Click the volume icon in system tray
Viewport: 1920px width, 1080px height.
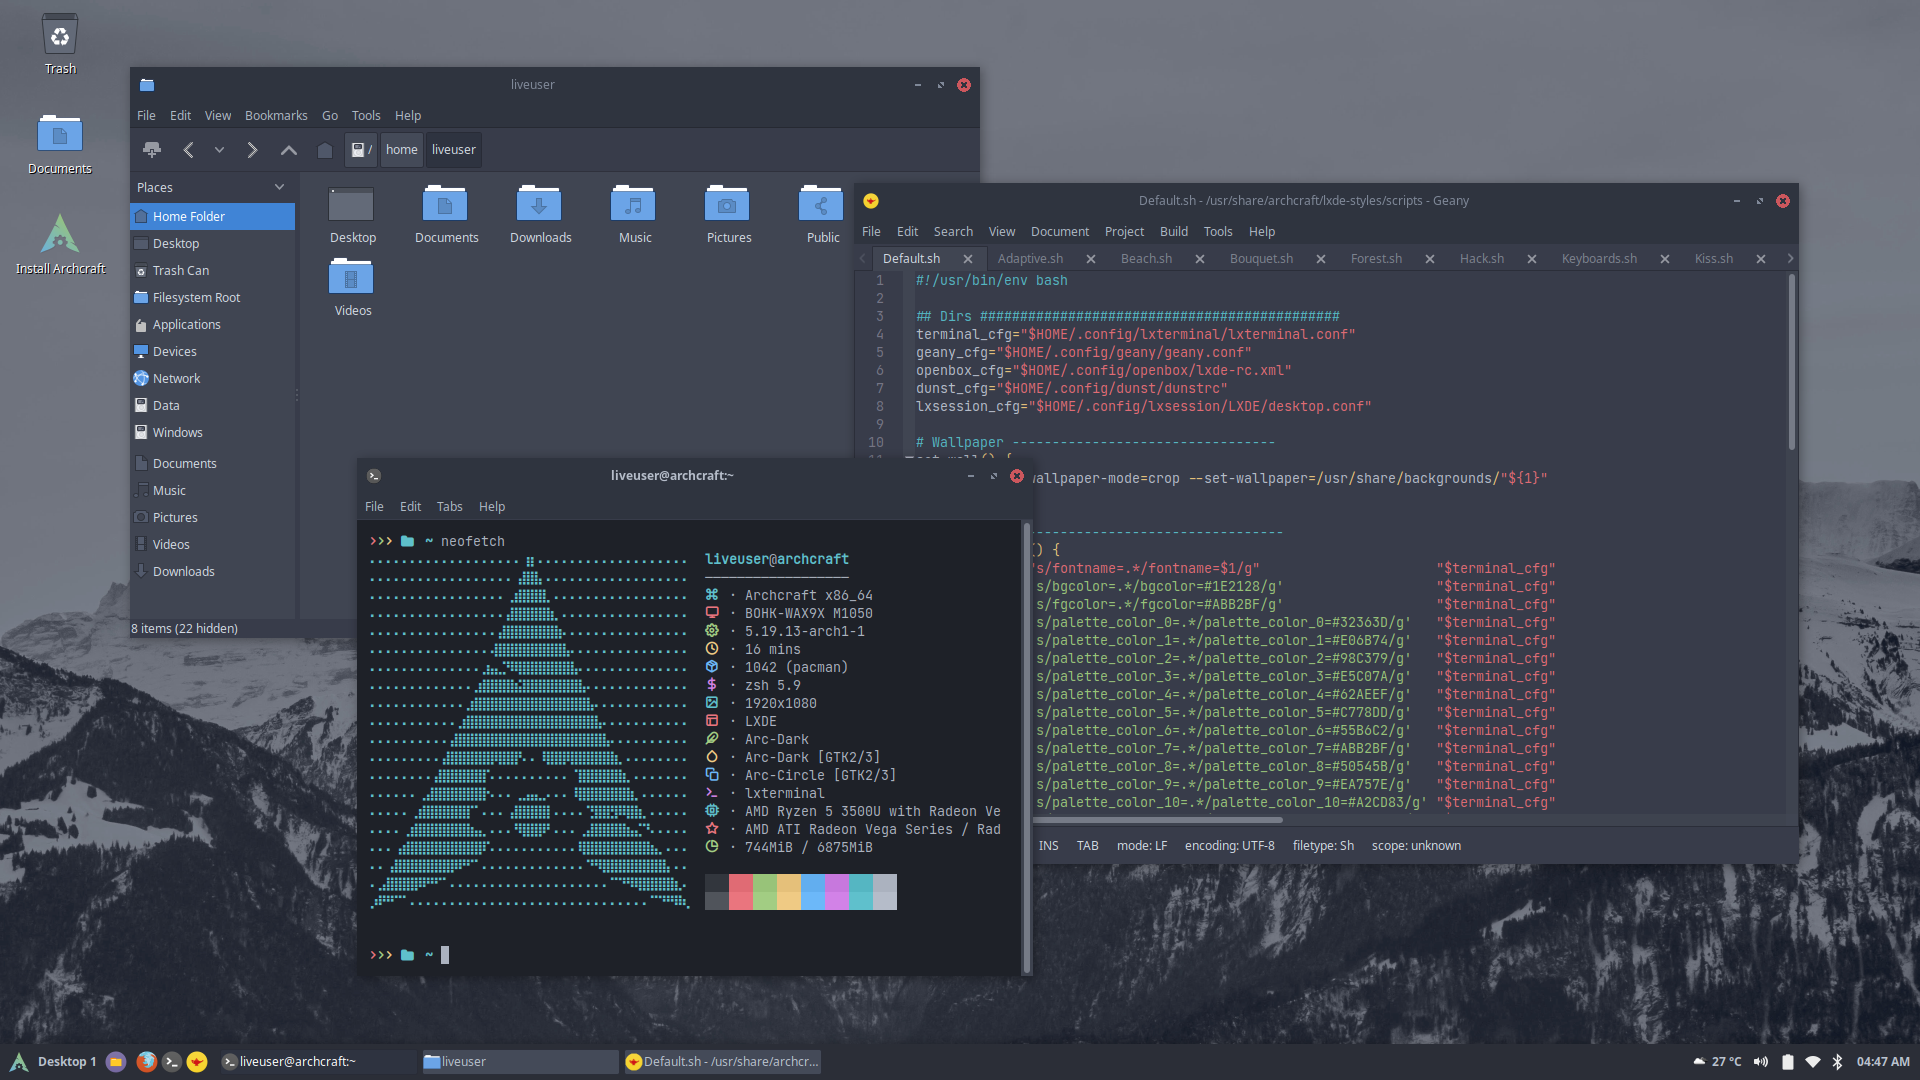[1761, 1062]
